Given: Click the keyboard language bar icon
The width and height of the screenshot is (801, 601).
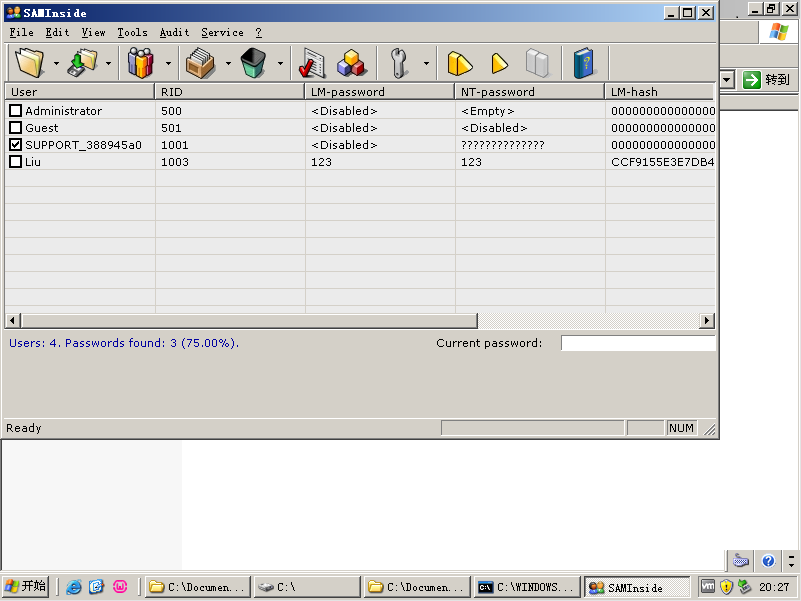Looking at the screenshot, I should 741,561.
